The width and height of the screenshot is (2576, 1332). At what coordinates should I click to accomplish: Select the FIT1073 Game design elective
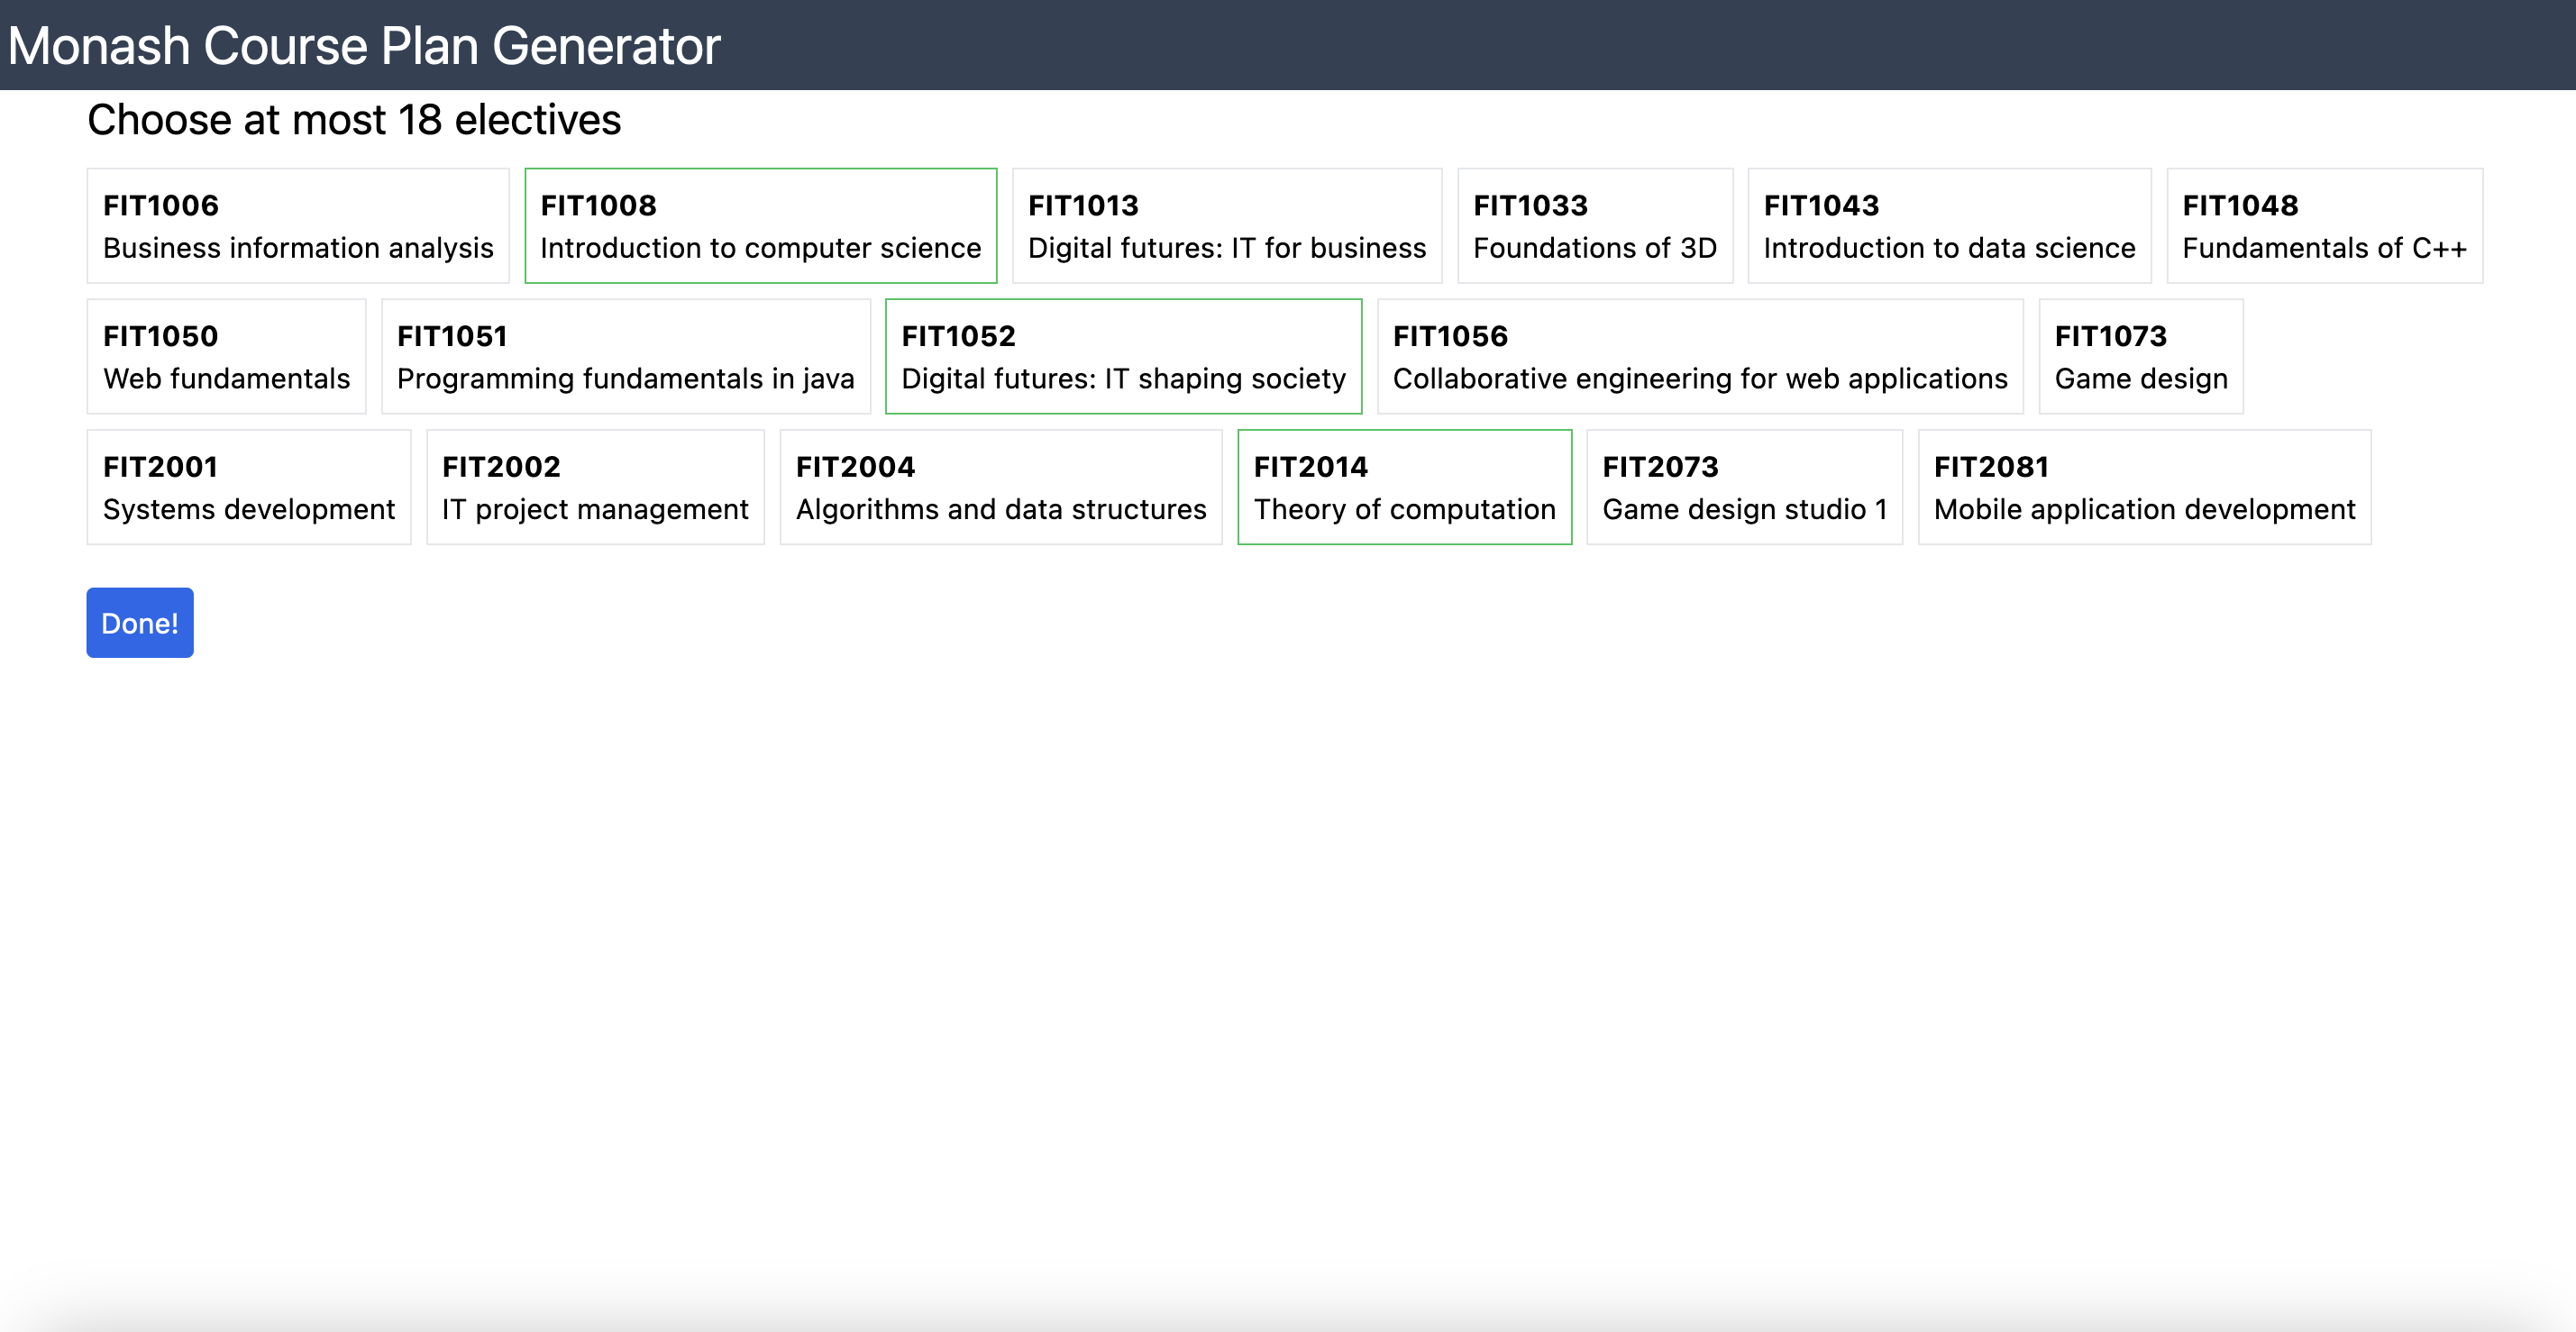2139,356
